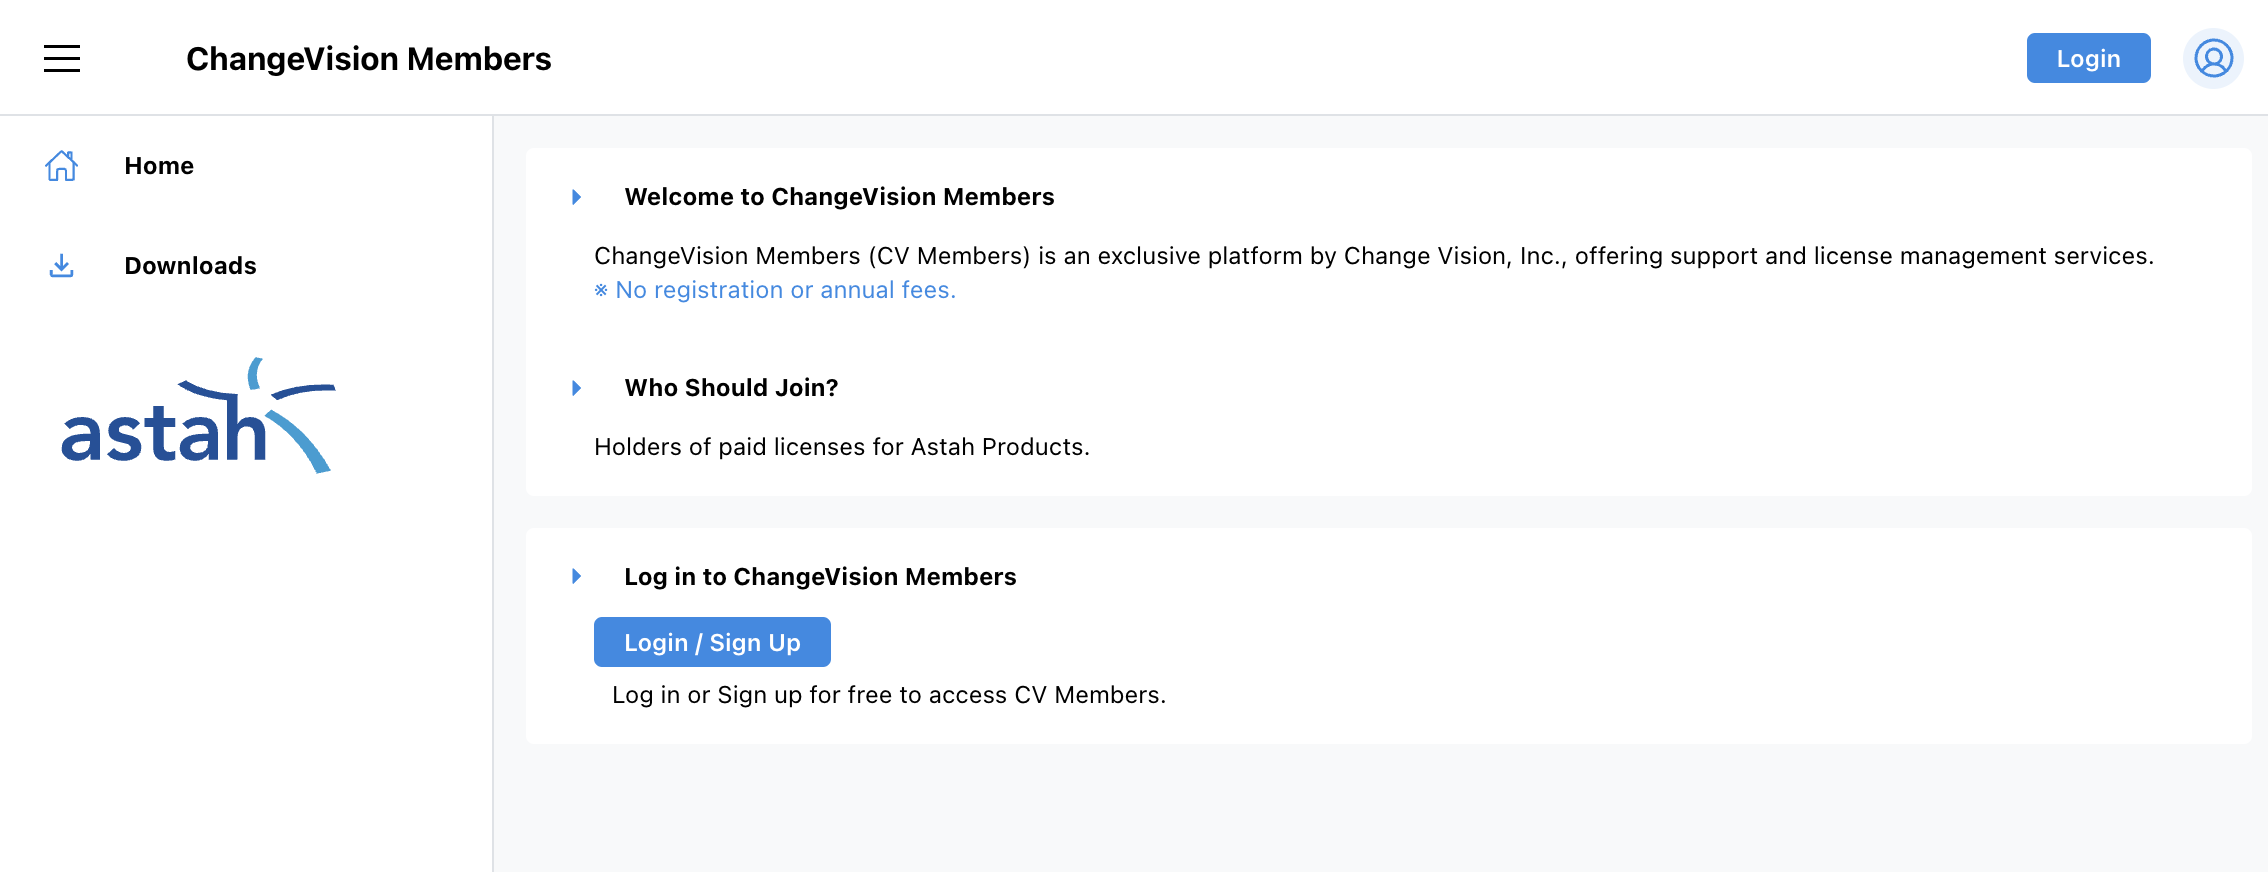
Task: Toggle the arrow beside Log in to ChangeVision Members
Action: (577, 577)
